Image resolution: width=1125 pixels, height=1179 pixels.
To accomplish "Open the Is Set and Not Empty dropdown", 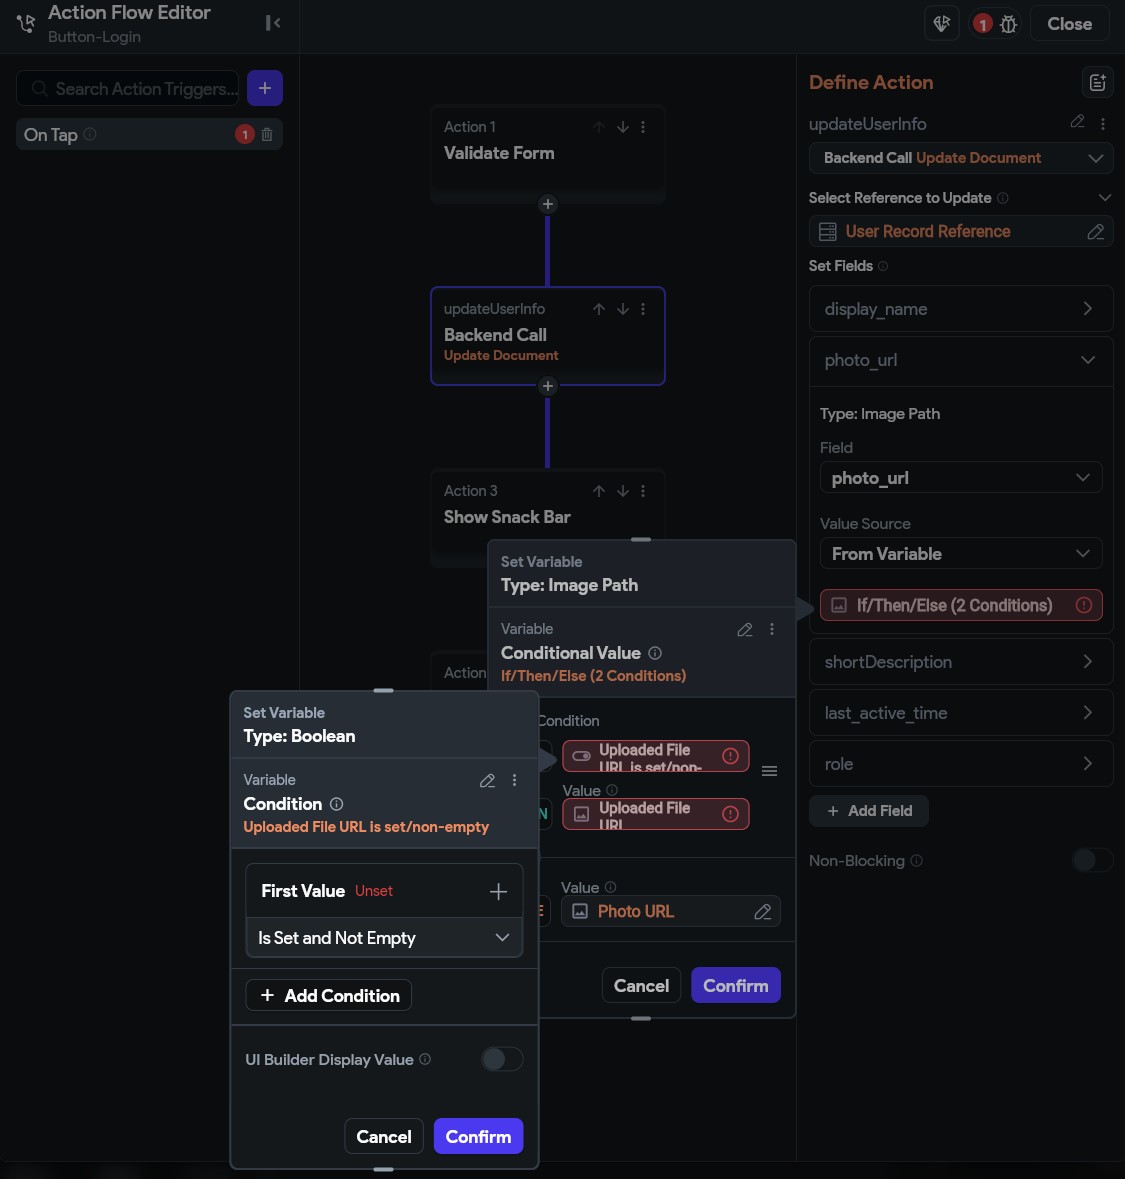I will tap(384, 938).
